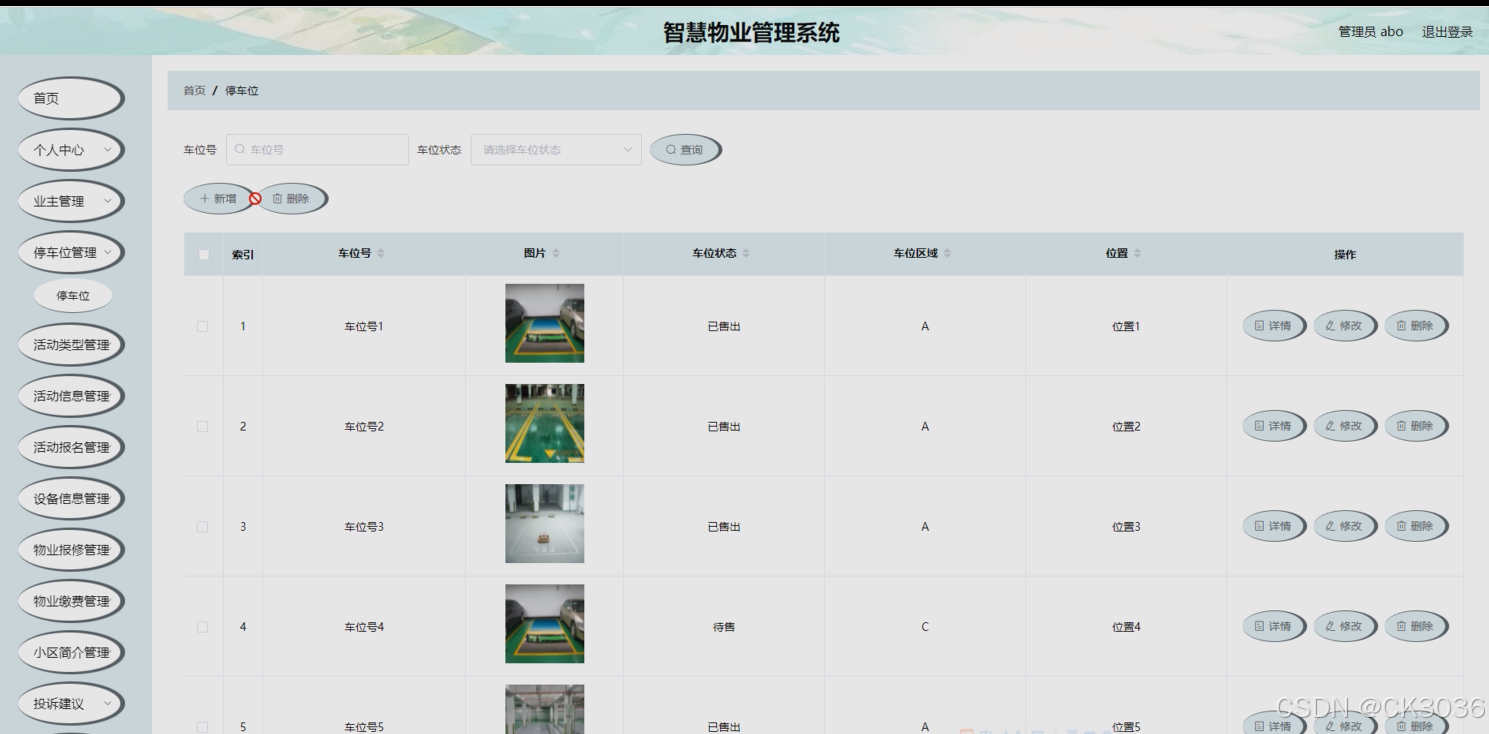Check the checkbox for row 车位号3

tap(203, 526)
